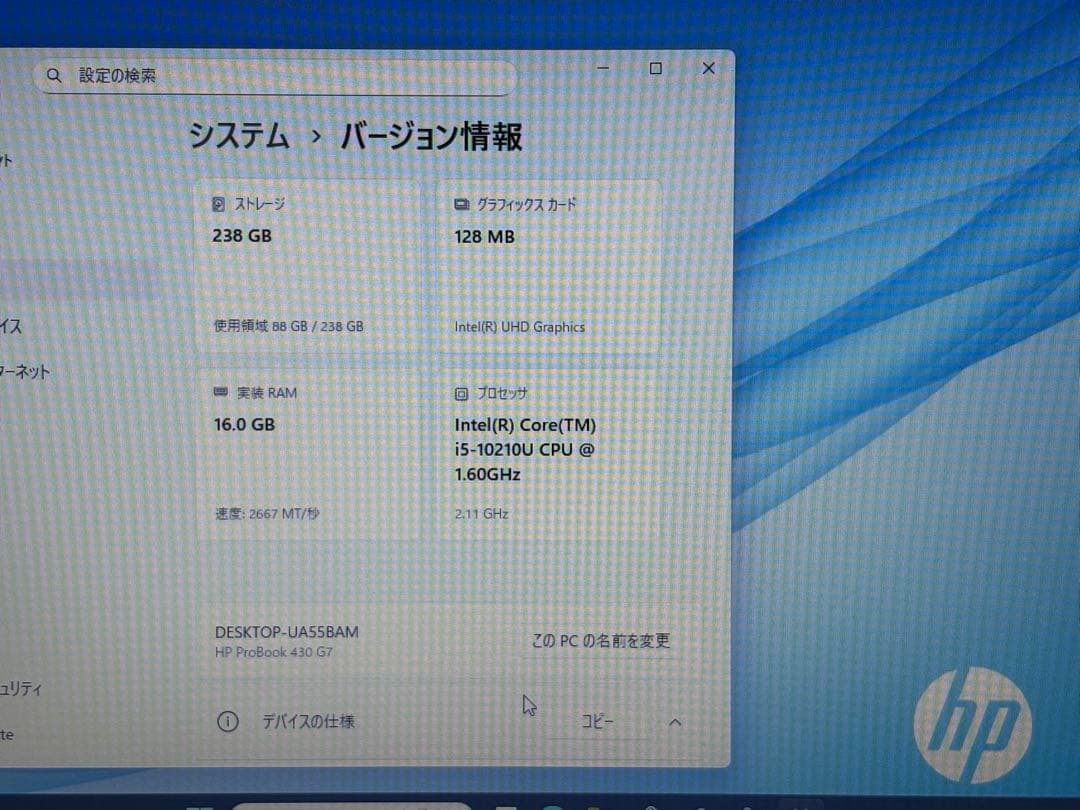Launch the Edge browser from the taskbar
Image resolution: width=1080 pixels, height=810 pixels.
[x=553, y=806]
